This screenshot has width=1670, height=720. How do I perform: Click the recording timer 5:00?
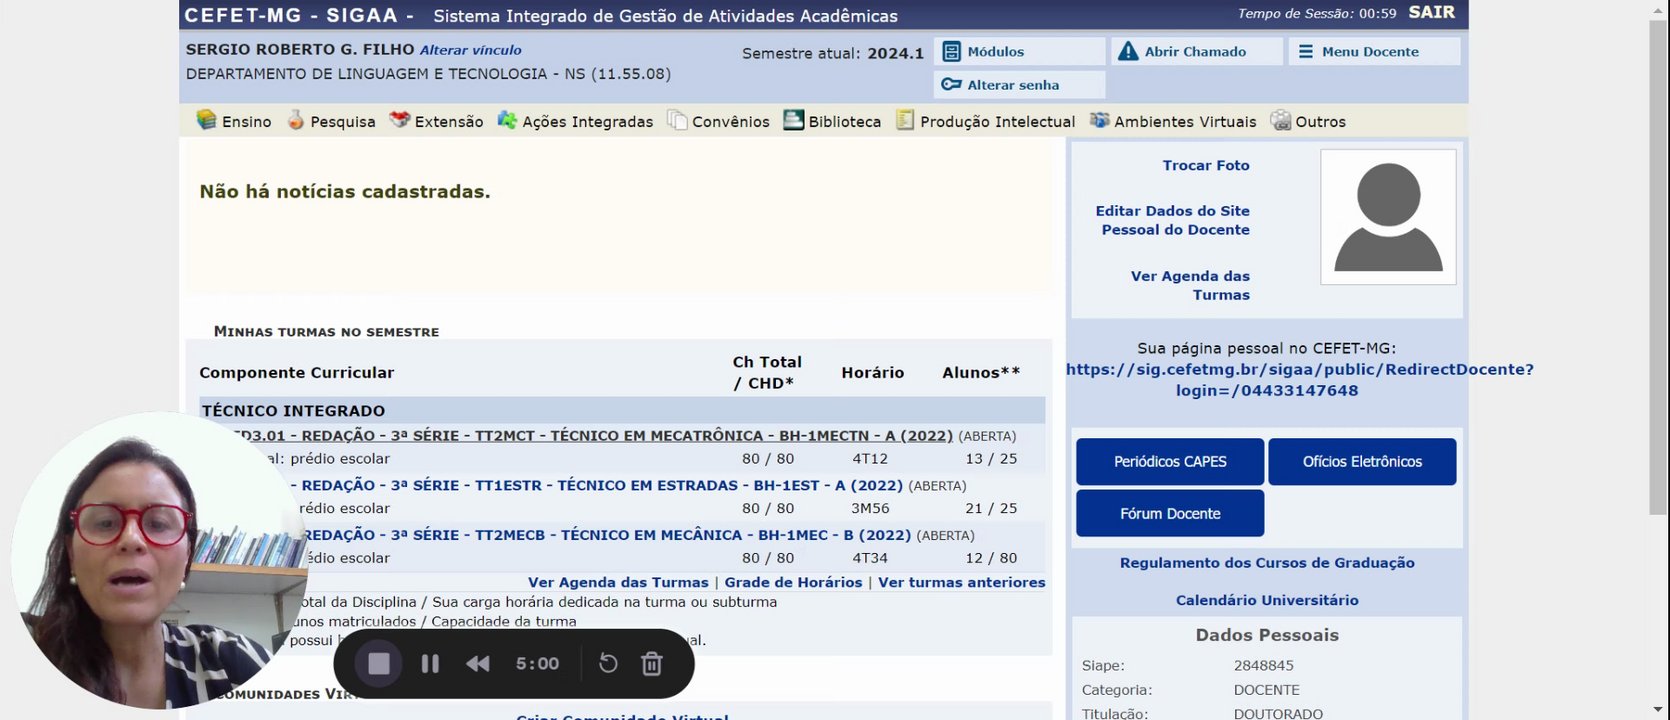(537, 663)
